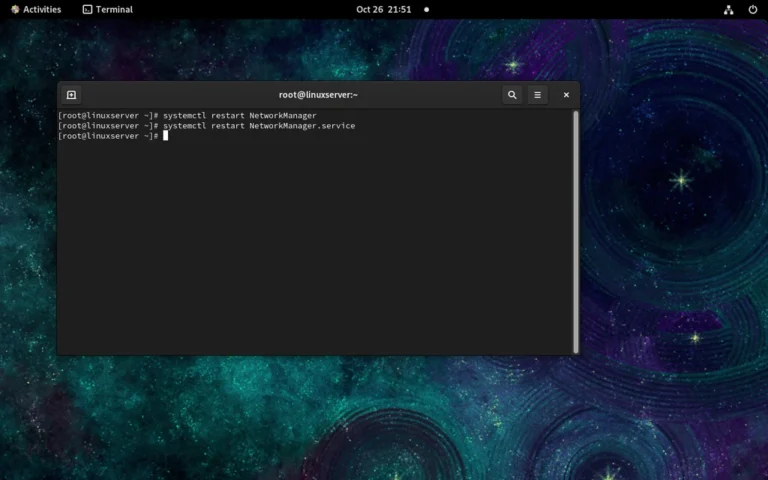768x480 pixels.
Task: Click the first line's [root@linuxserver ~]# prompt
Action: pos(108,116)
